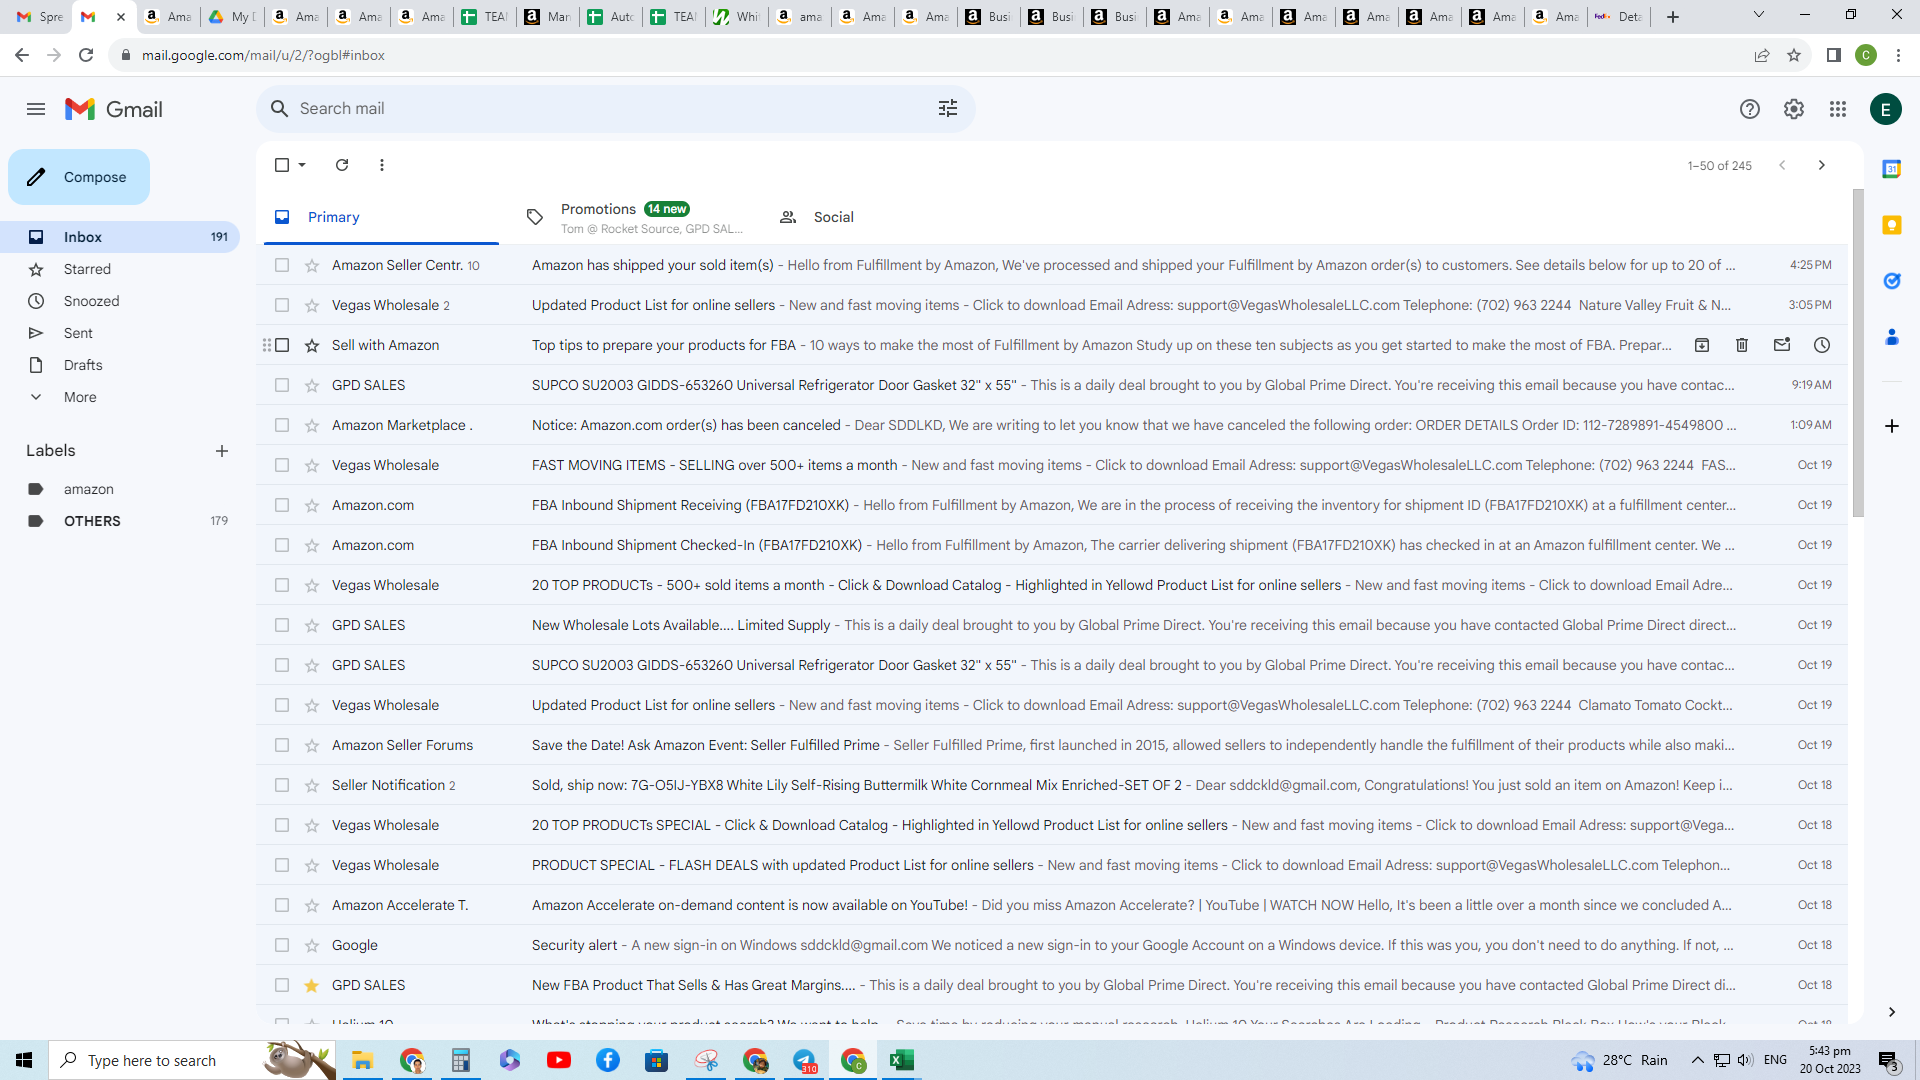Open the Gmail main menu hamburger icon
The image size is (1920, 1080).
(36, 109)
